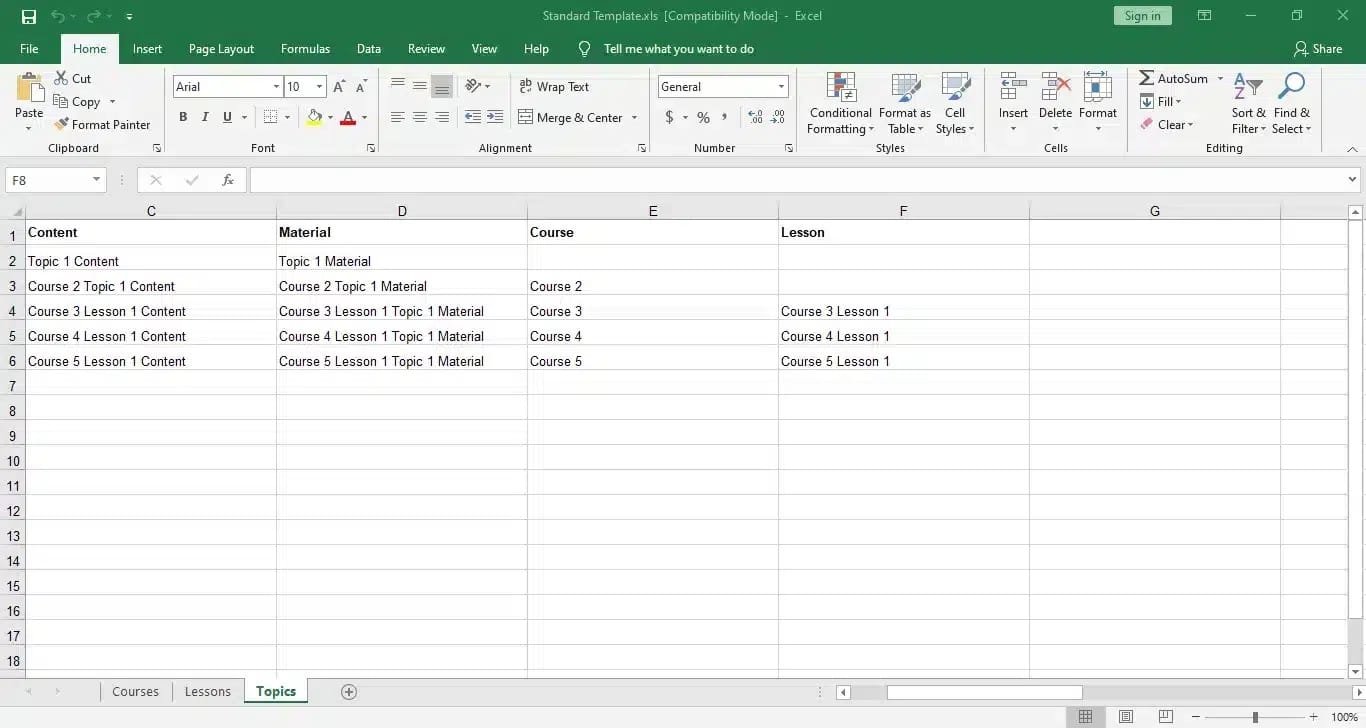Open the Fill dropdown
Viewport: 1366px width, 728px height.
tap(1161, 101)
